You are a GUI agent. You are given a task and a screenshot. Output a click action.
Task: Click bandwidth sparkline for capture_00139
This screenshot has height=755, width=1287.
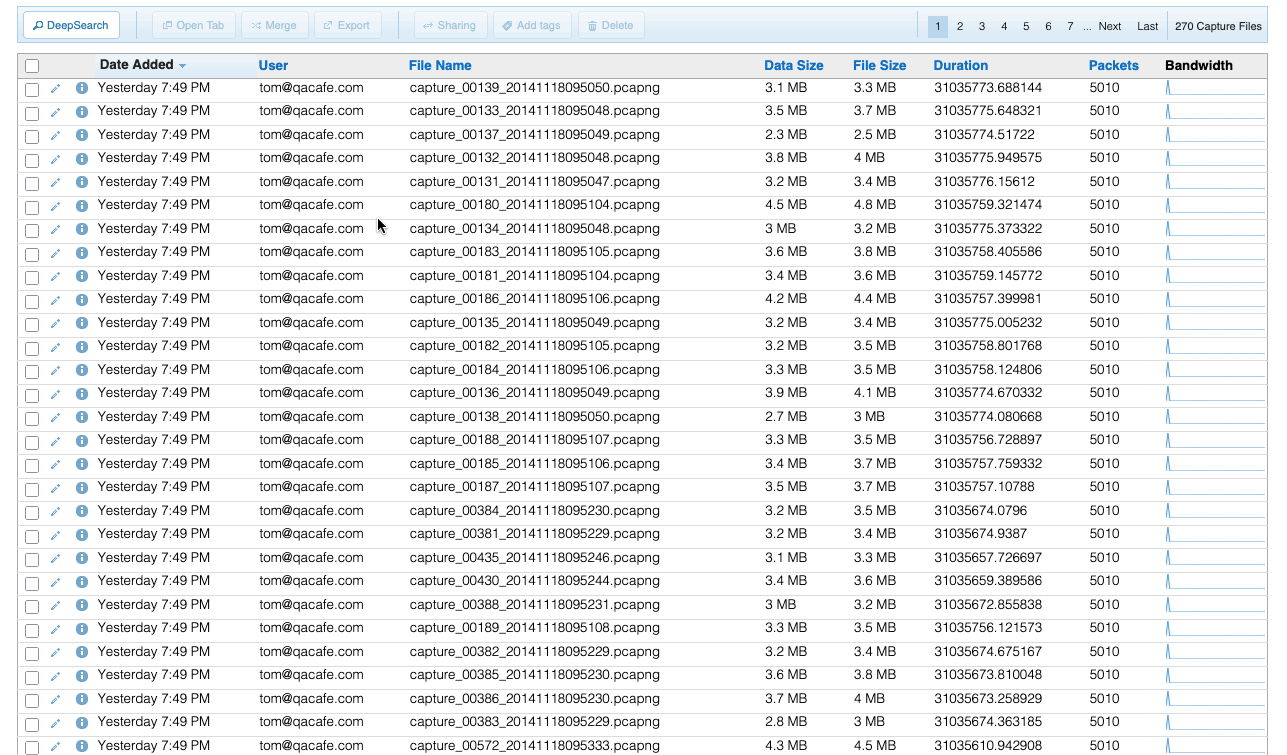click(x=1214, y=89)
